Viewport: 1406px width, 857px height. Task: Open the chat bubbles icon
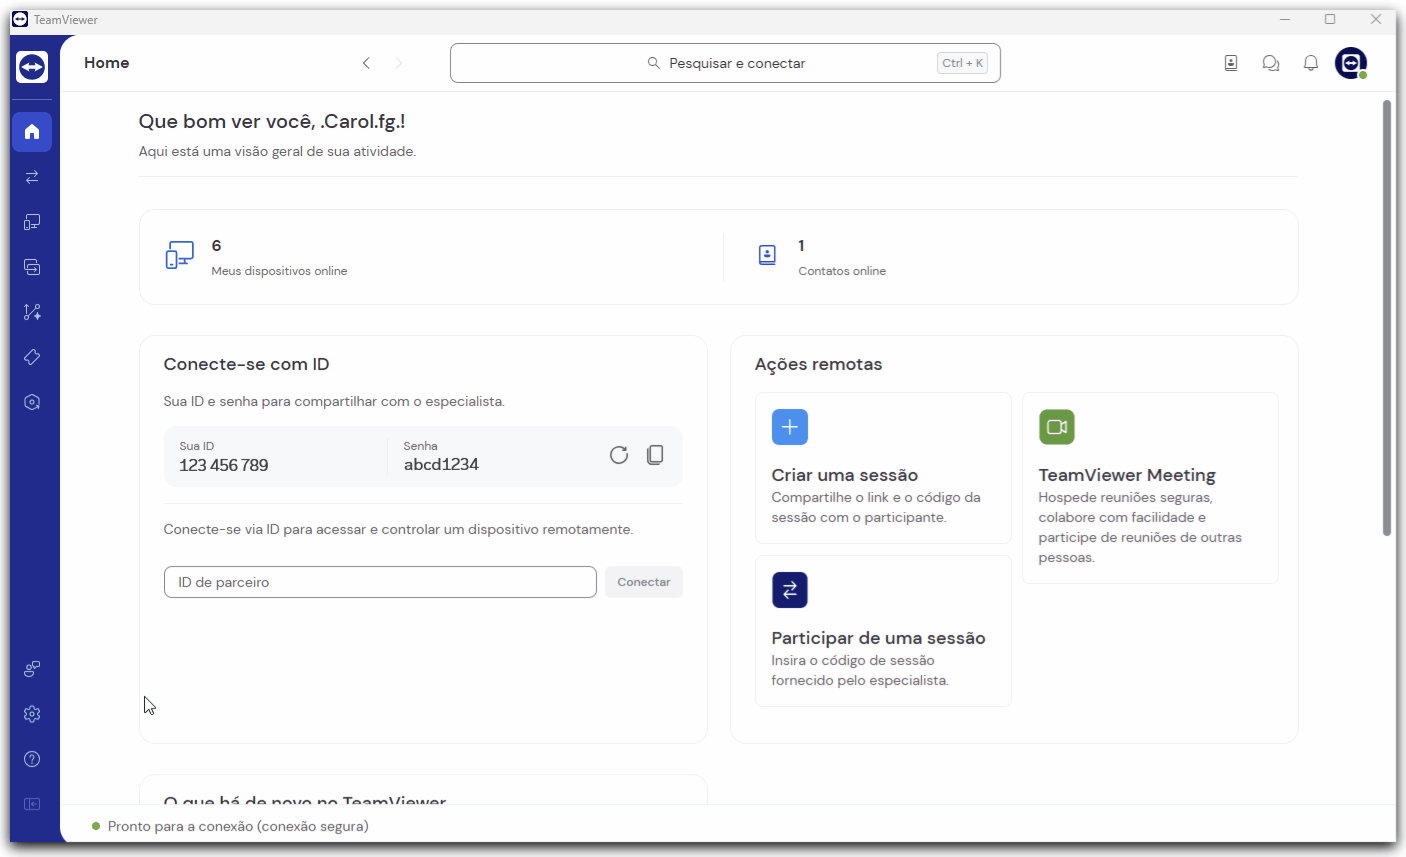tap(1271, 63)
